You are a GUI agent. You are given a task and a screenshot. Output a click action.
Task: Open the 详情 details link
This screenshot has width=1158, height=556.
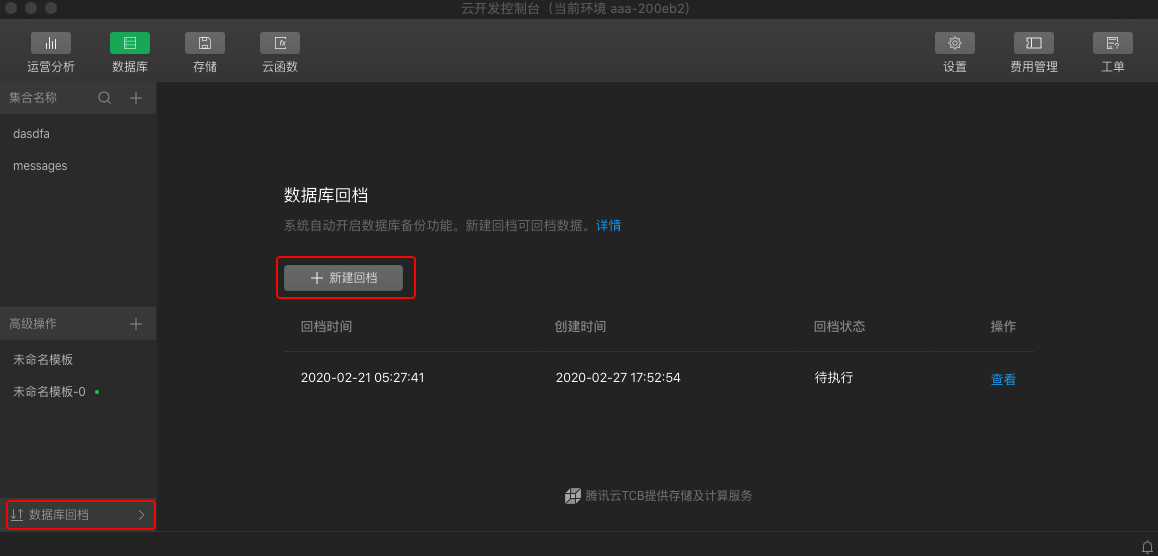(x=608, y=226)
